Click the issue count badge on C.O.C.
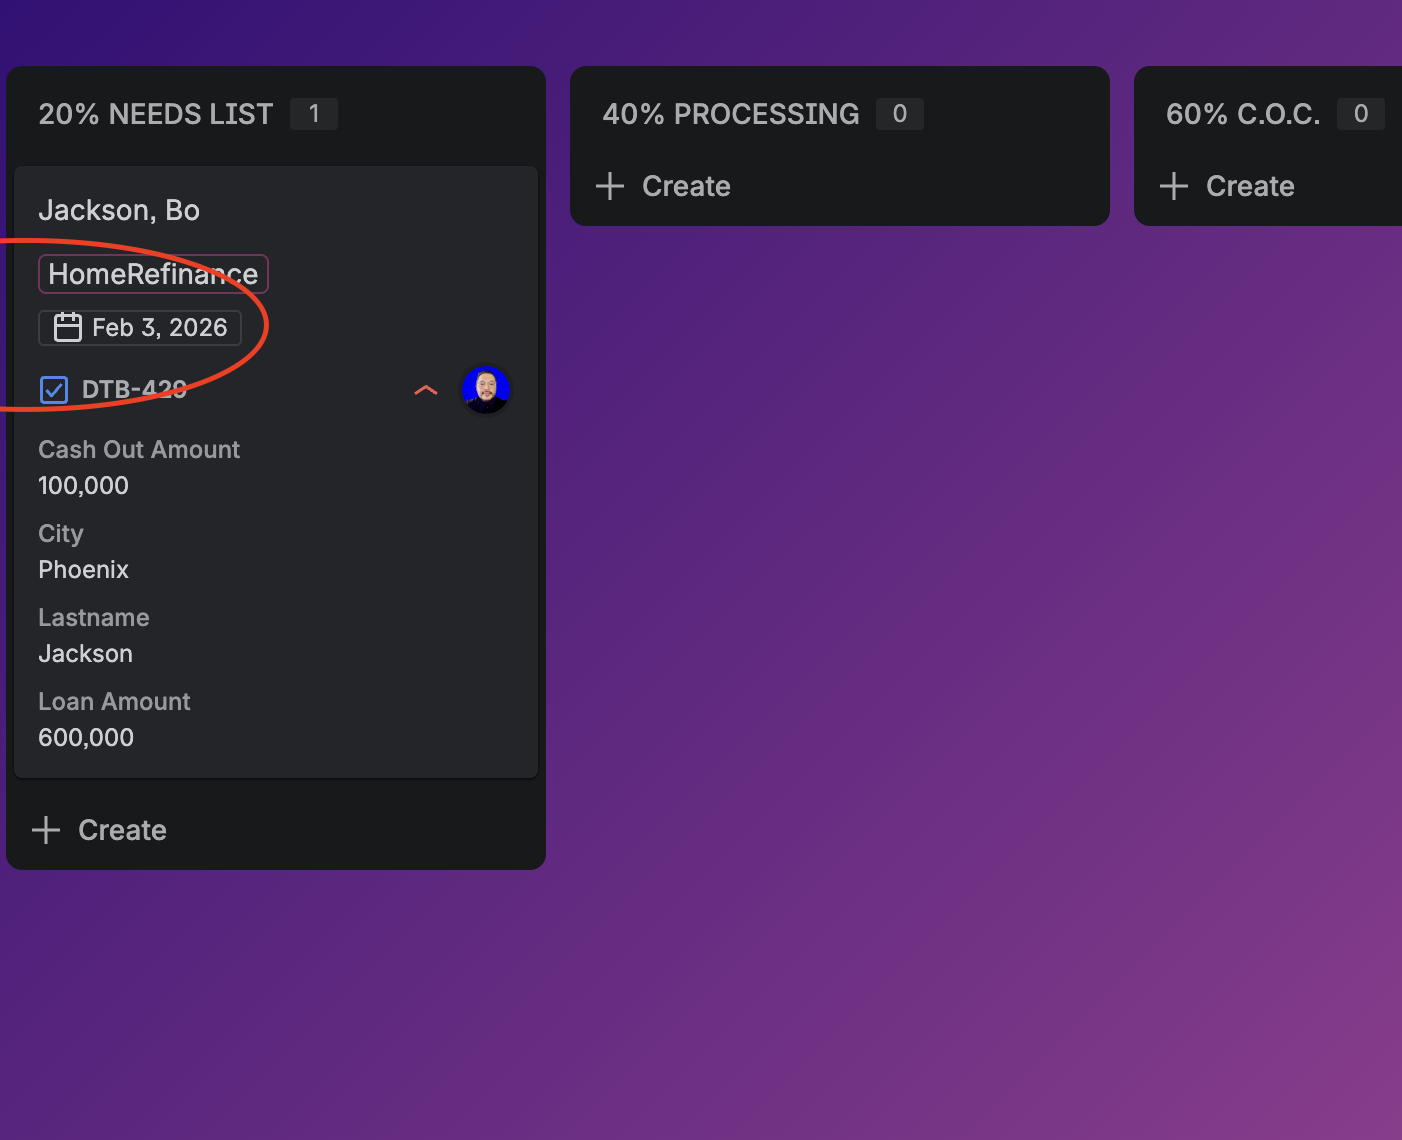 point(1360,114)
